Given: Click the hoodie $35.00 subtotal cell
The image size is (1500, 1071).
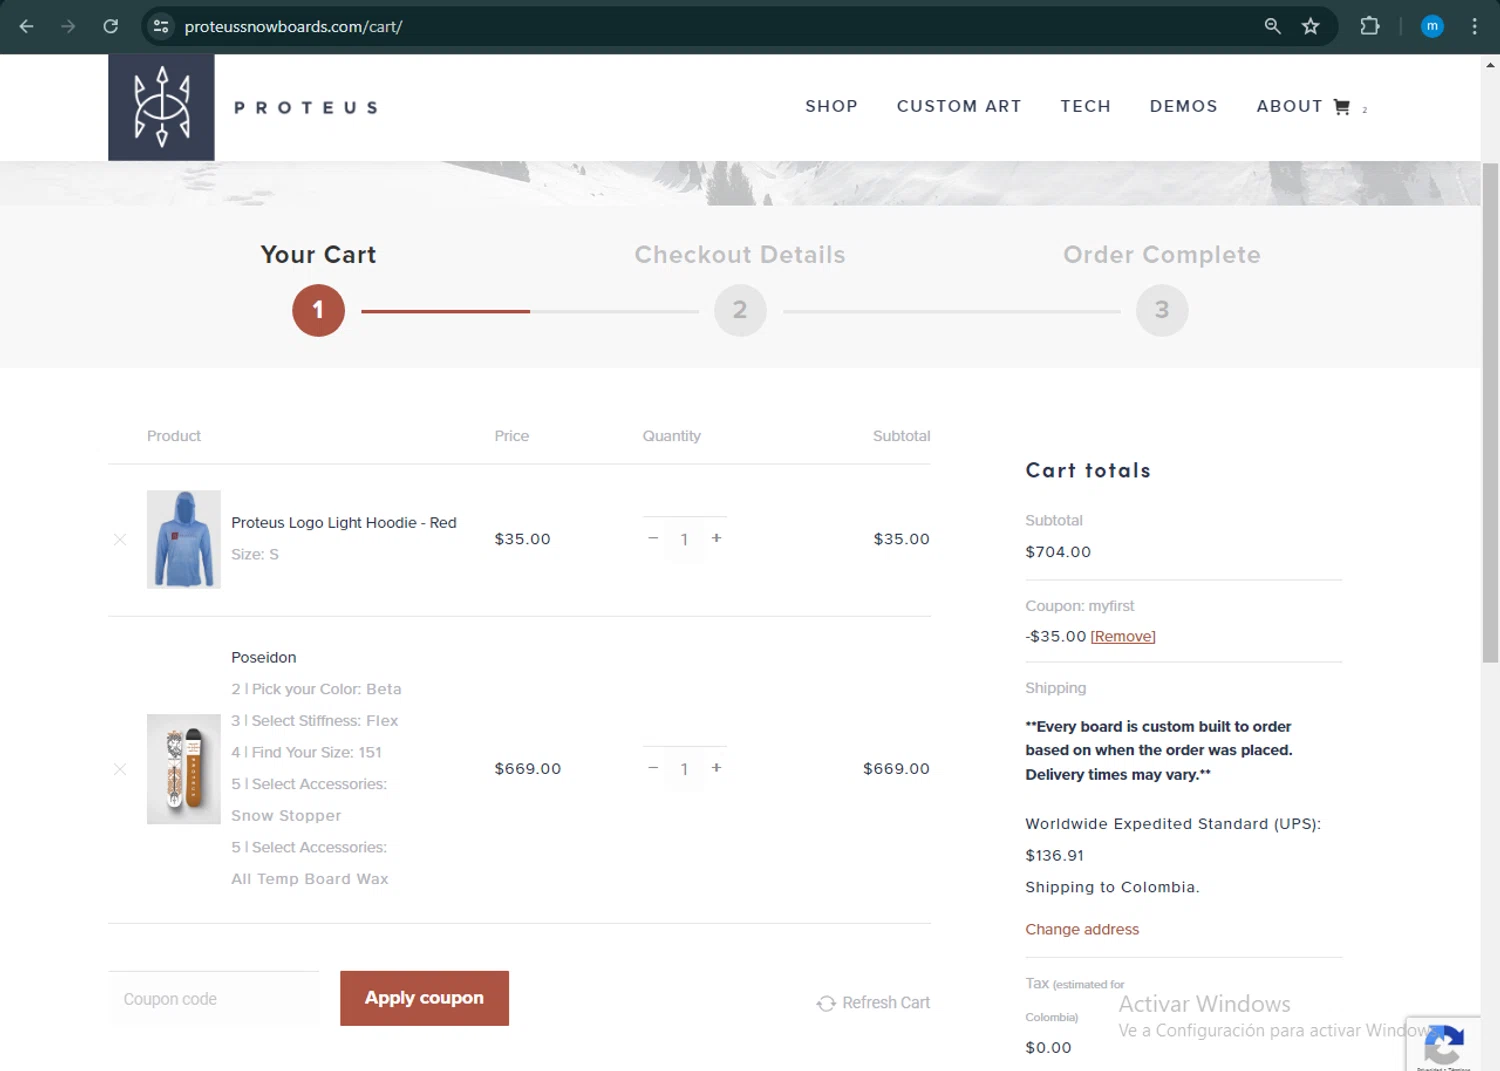Looking at the screenshot, I should coord(901,539).
